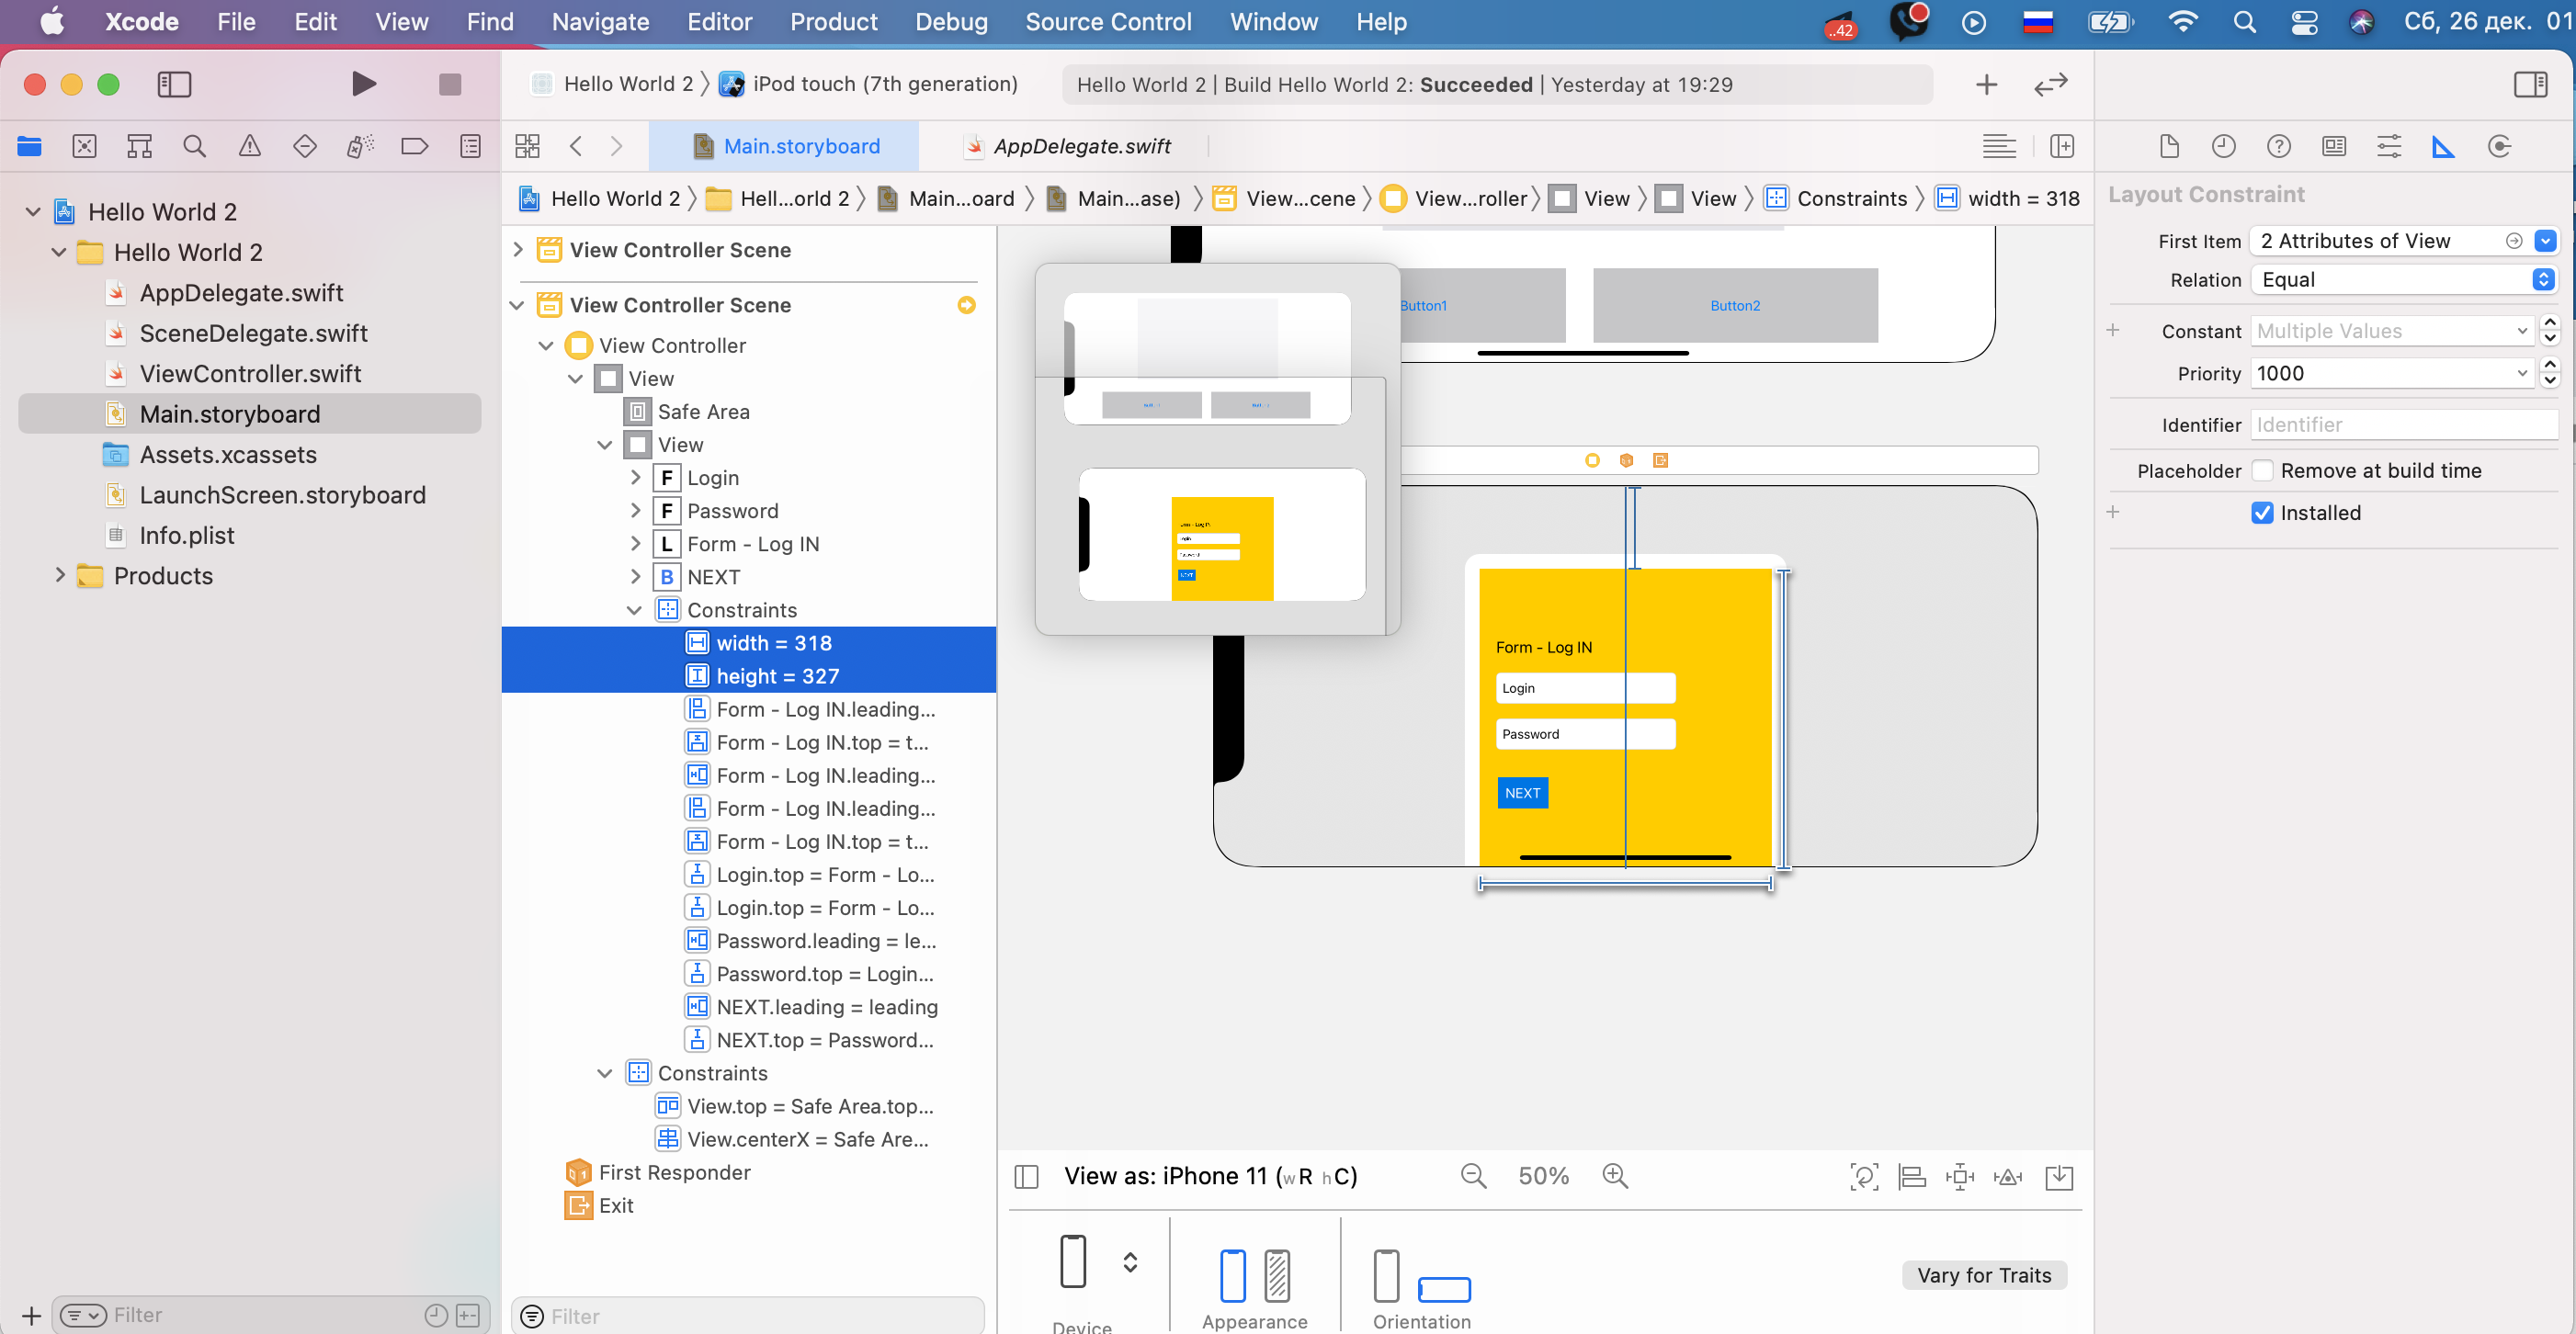Toggle the inspectors panel on right
The height and width of the screenshot is (1334, 2576).
coord(2531,84)
